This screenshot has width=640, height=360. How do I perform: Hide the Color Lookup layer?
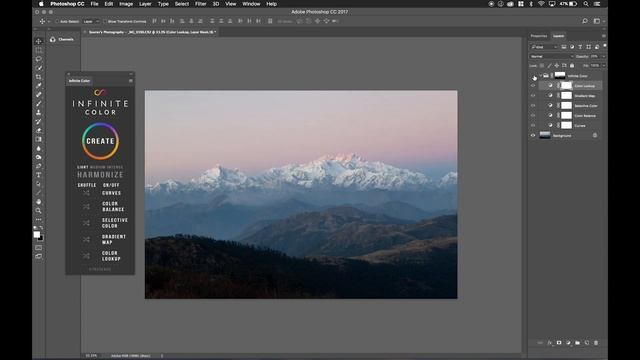[533, 86]
